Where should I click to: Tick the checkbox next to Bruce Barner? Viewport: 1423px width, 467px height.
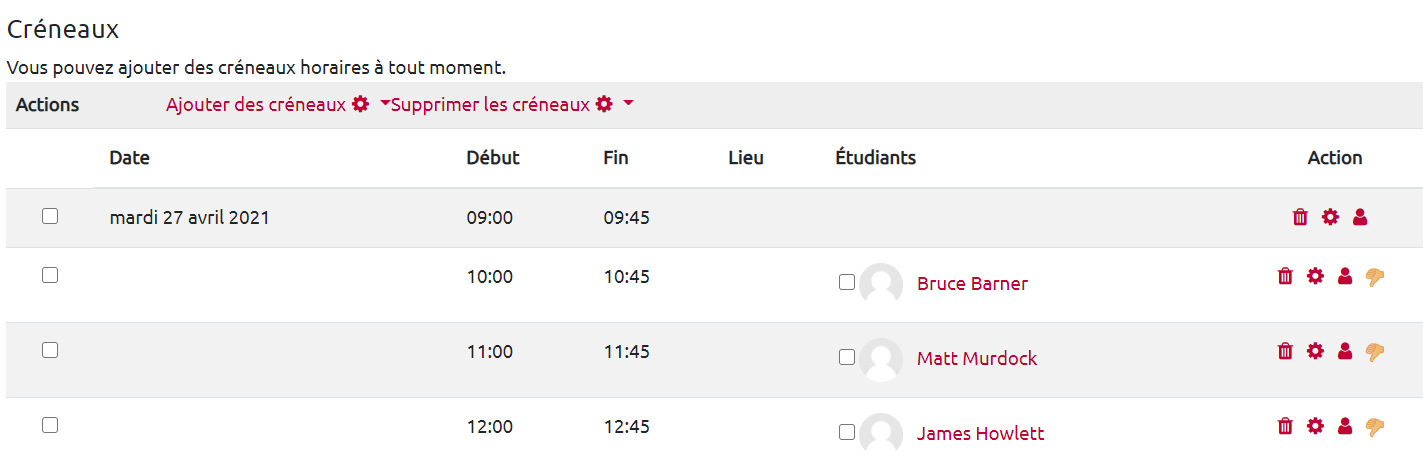pos(847,283)
